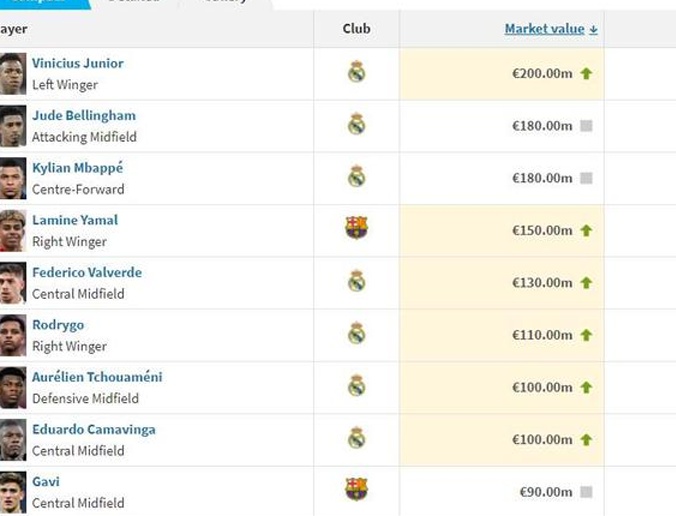
Task: Click the sort arrow next to Market value
Action: 593,29
